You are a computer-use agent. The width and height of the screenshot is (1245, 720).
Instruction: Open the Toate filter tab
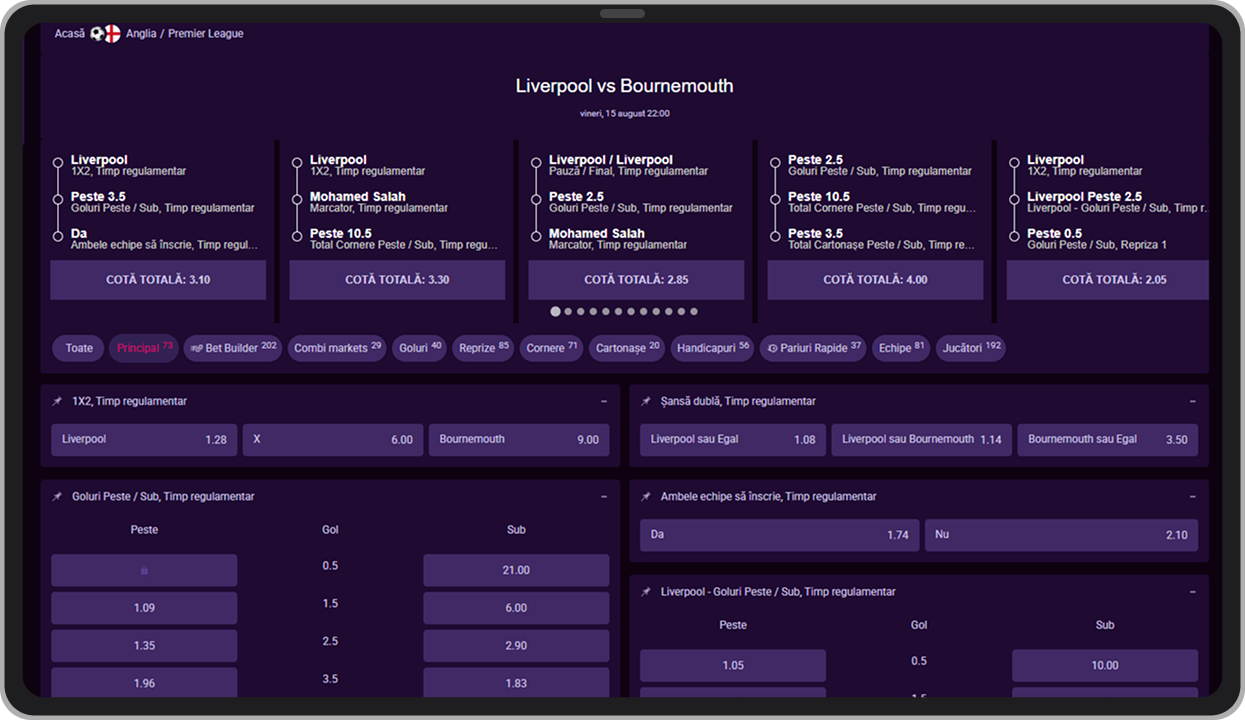click(79, 348)
